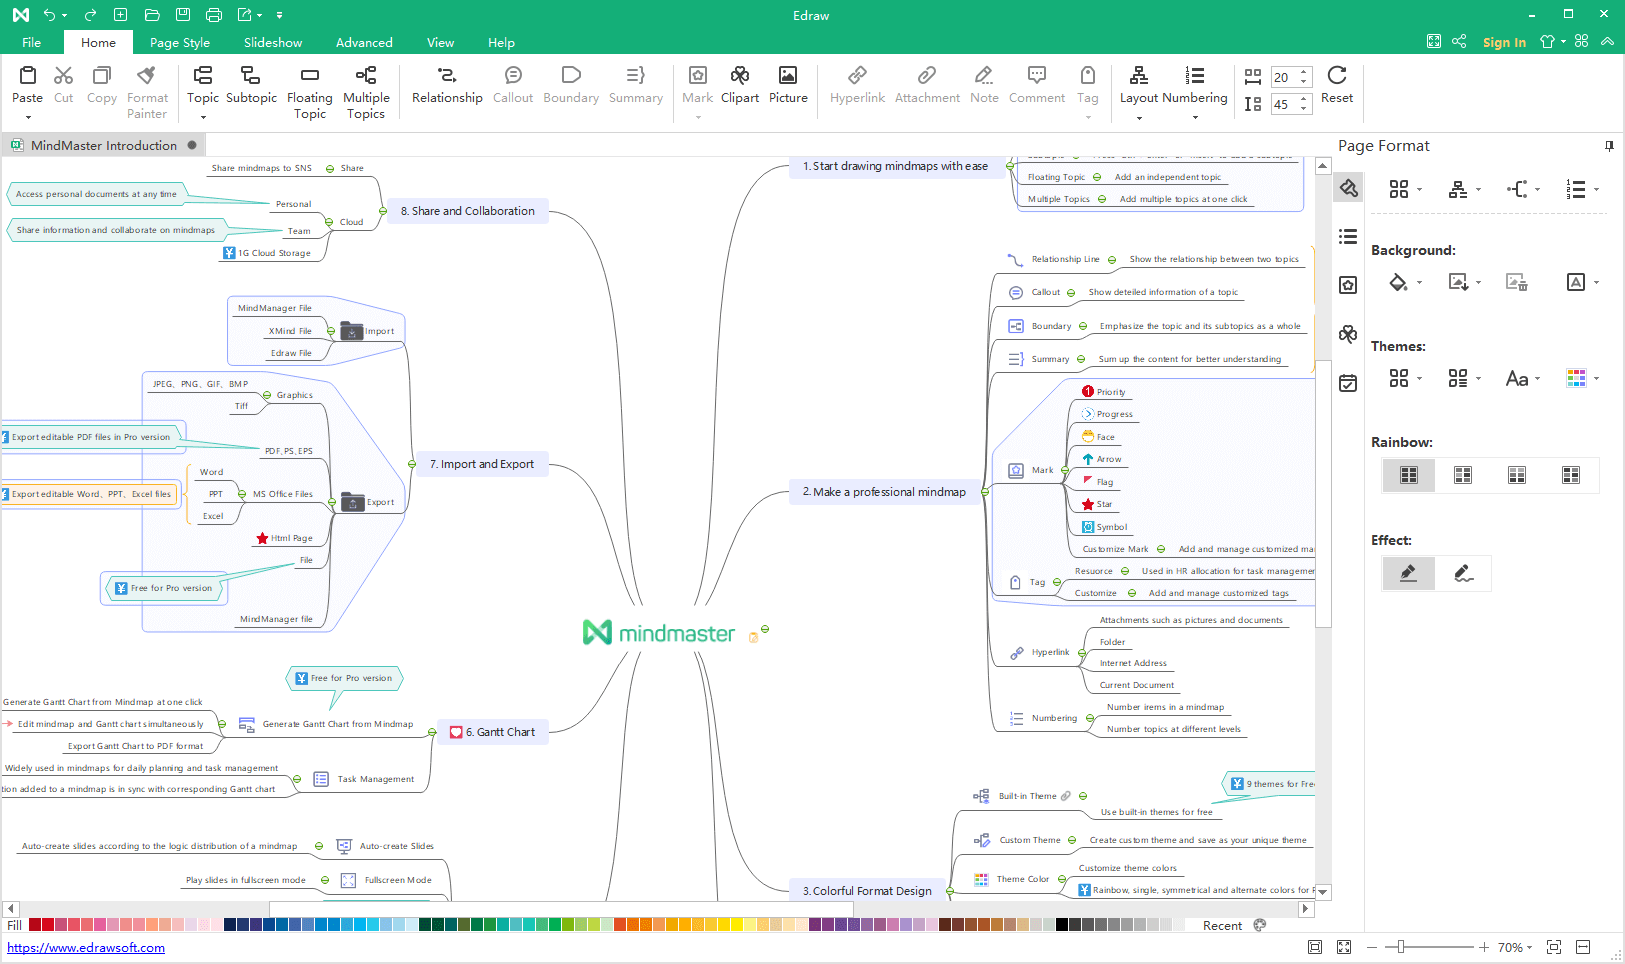
Task: Click the Sign In button
Action: click(1503, 42)
